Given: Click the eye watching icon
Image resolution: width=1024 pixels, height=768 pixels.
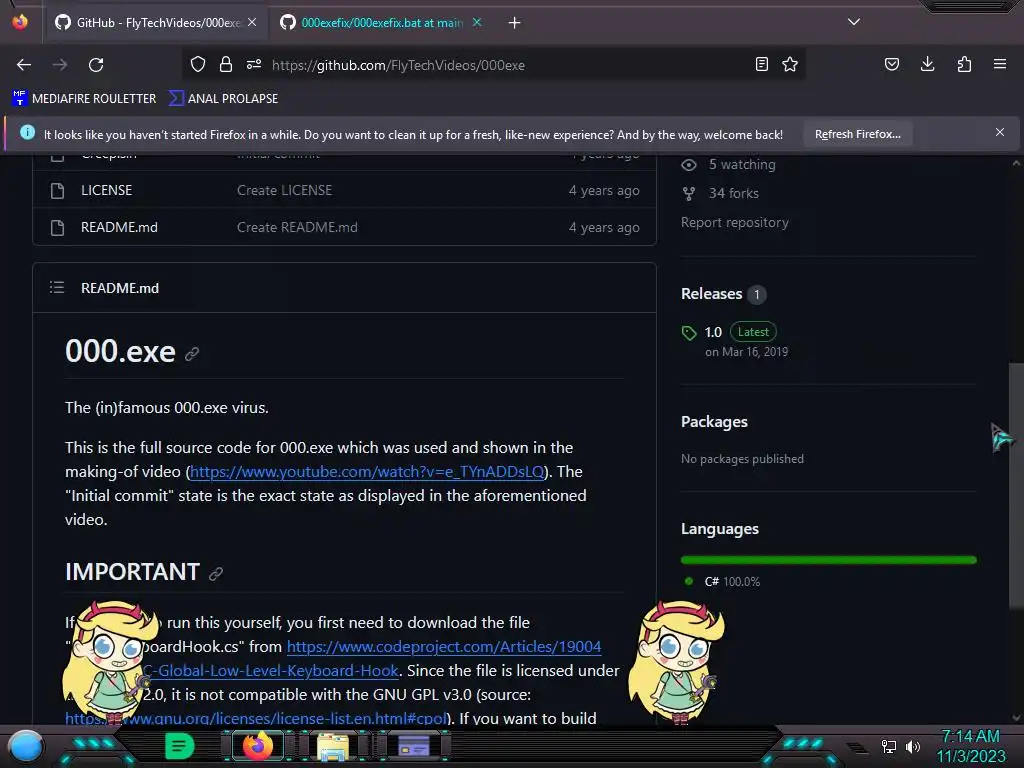Looking at the screenshot, I should coord(689,165).
